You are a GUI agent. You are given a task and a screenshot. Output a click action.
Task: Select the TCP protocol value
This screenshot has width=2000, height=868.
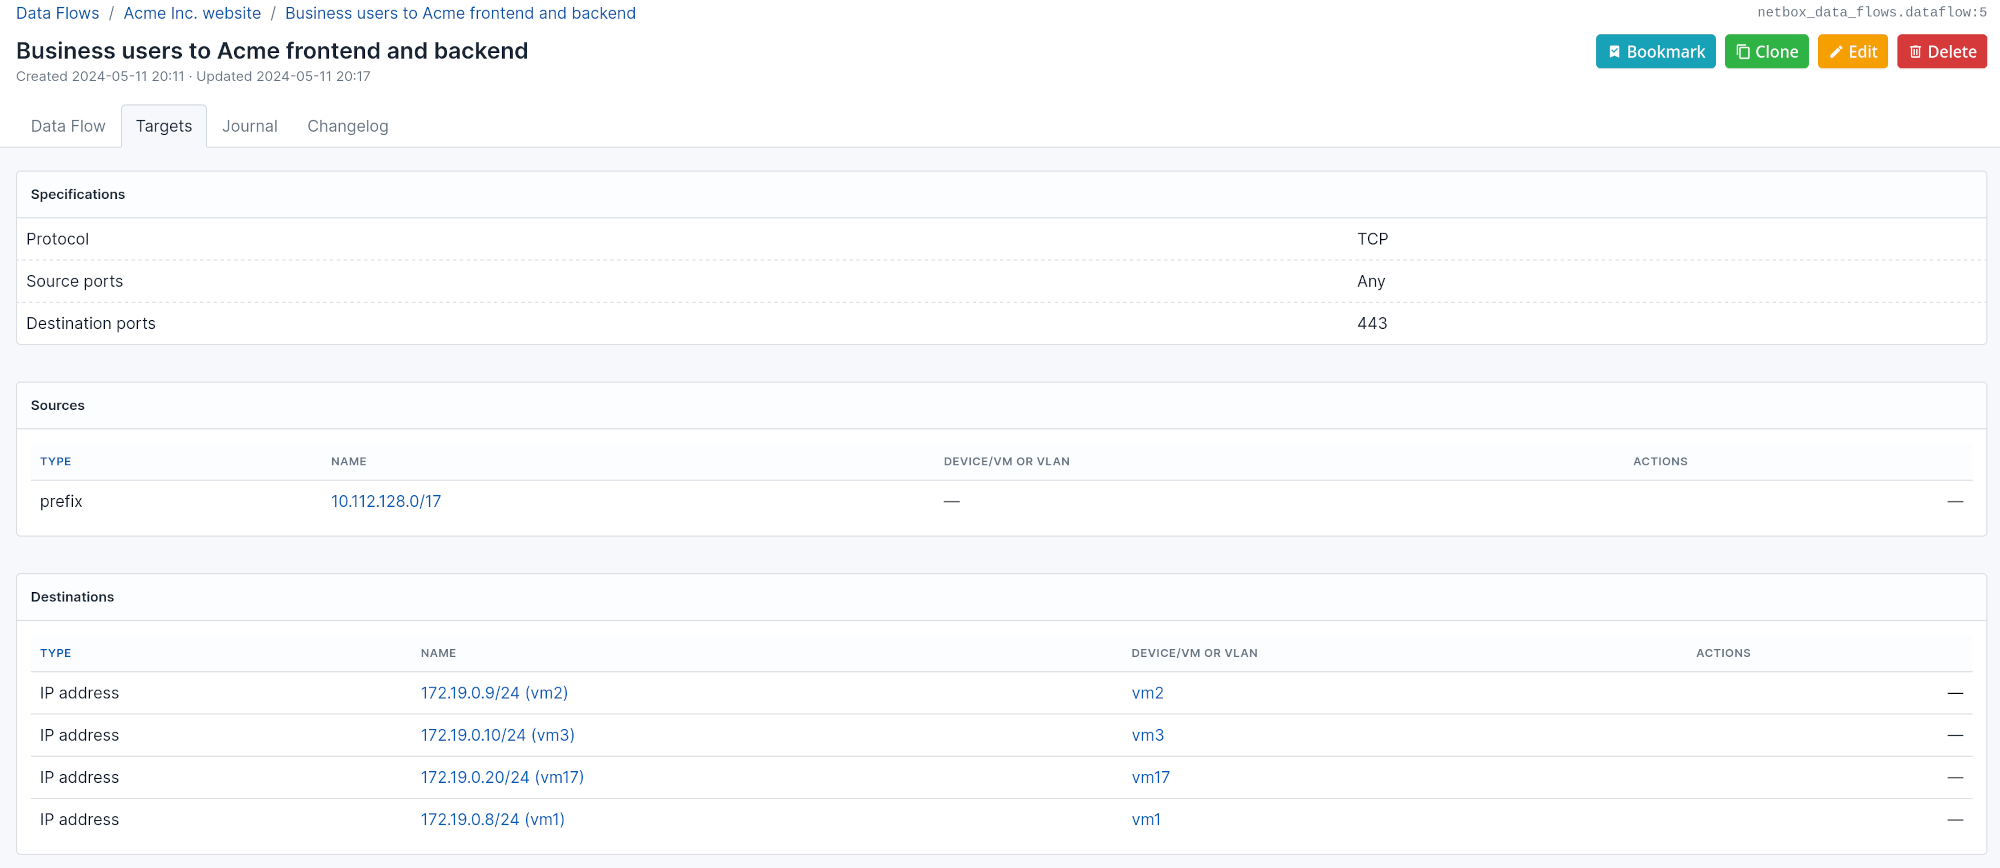1372,239
